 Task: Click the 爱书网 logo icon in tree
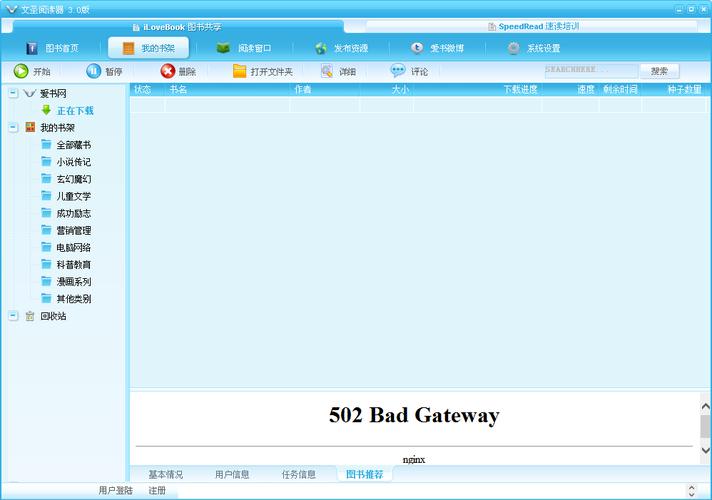(x=30, y=93)
